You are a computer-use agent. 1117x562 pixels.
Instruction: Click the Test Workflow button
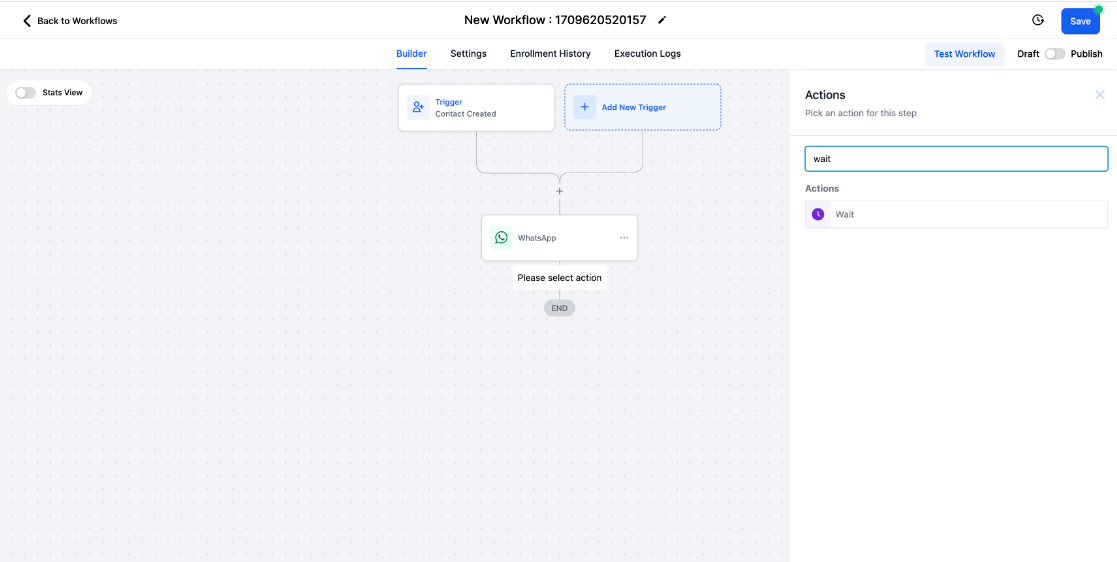click(965, 54)
